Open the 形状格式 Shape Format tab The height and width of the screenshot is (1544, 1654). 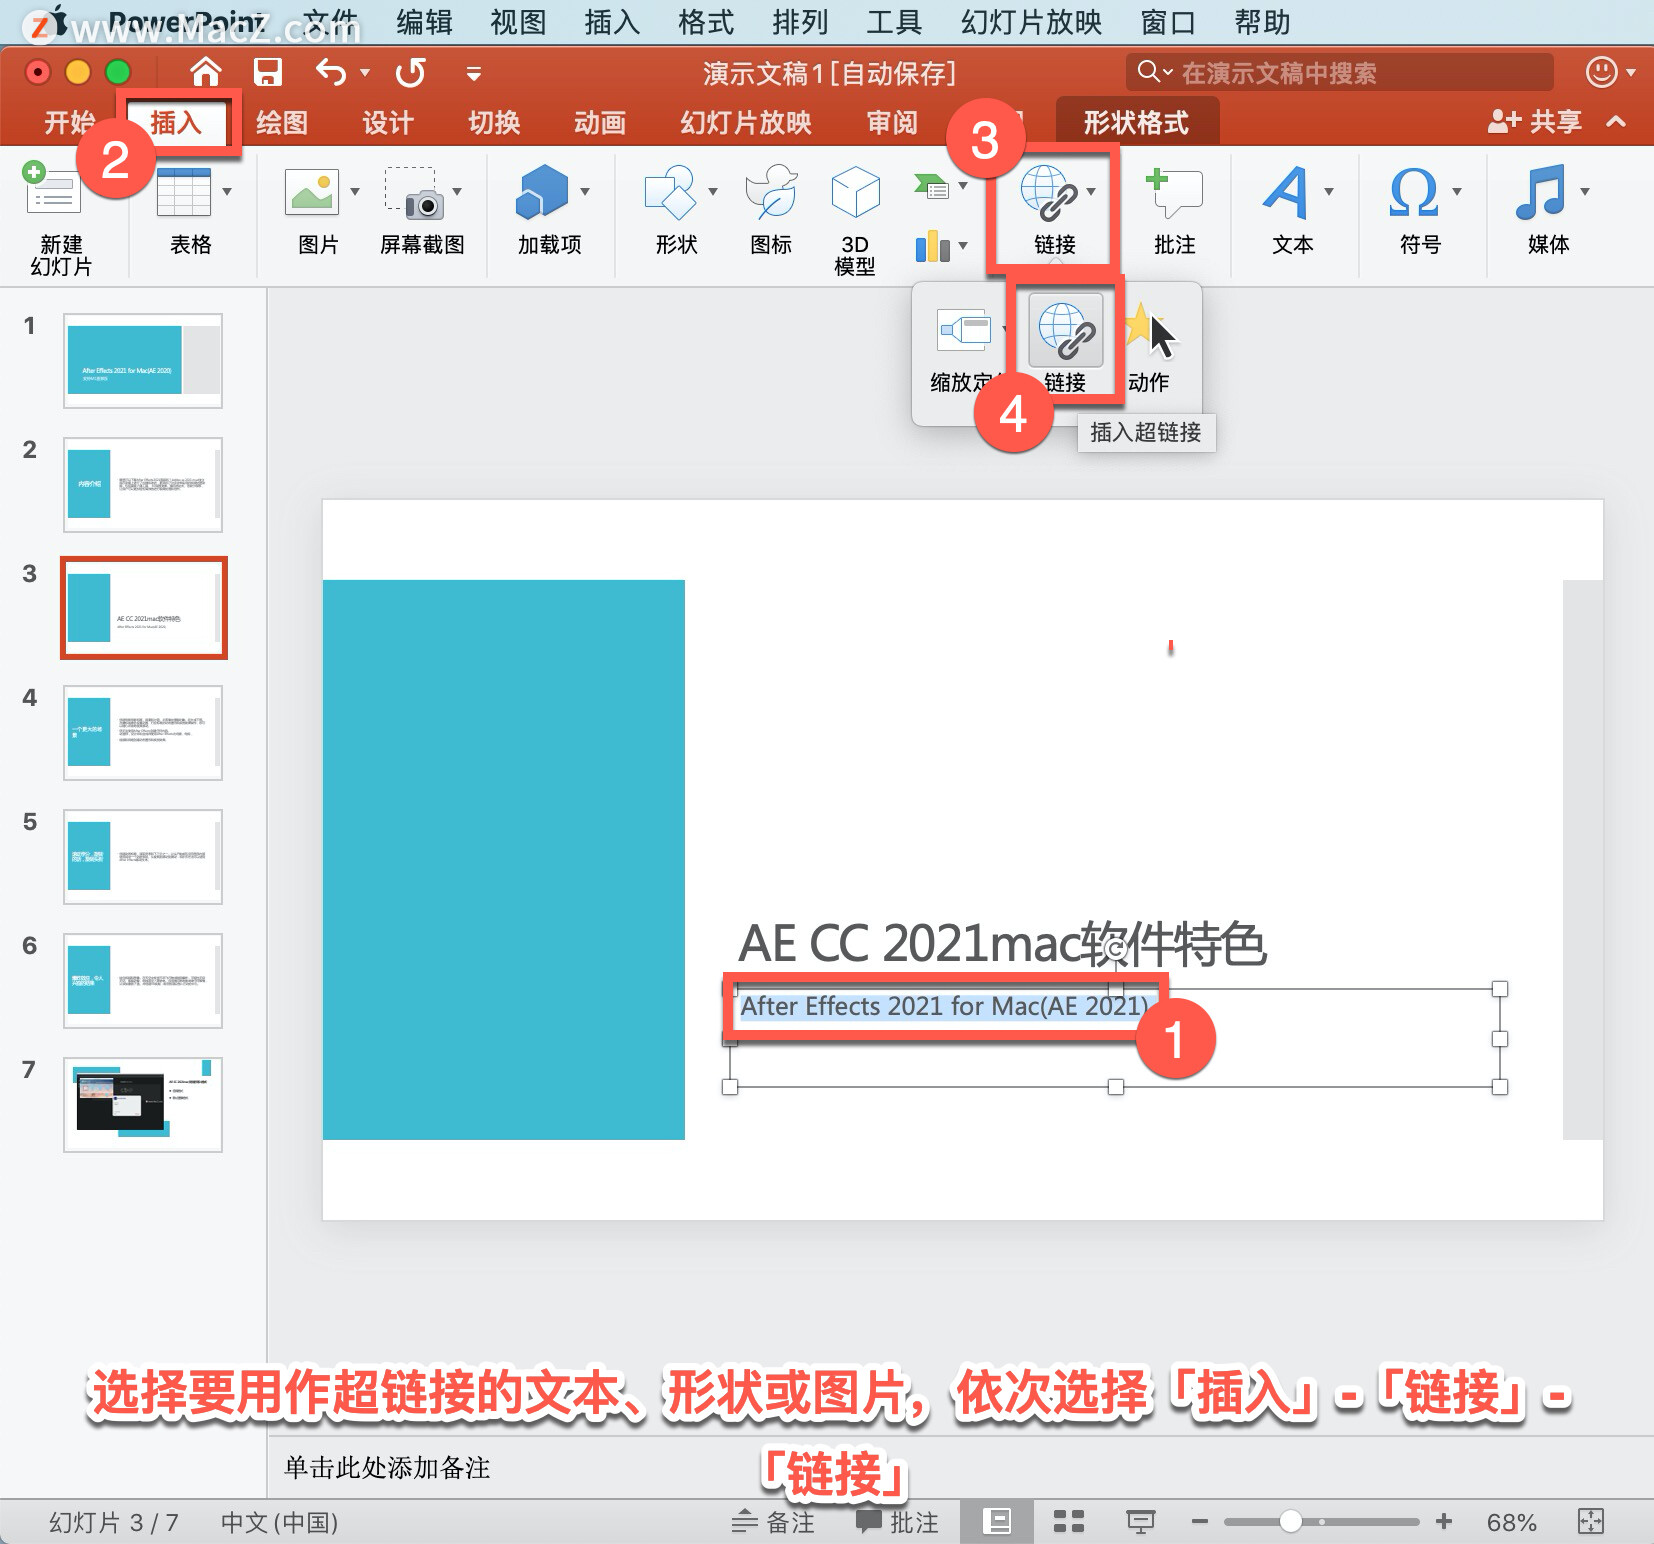tap(1136, 122)
